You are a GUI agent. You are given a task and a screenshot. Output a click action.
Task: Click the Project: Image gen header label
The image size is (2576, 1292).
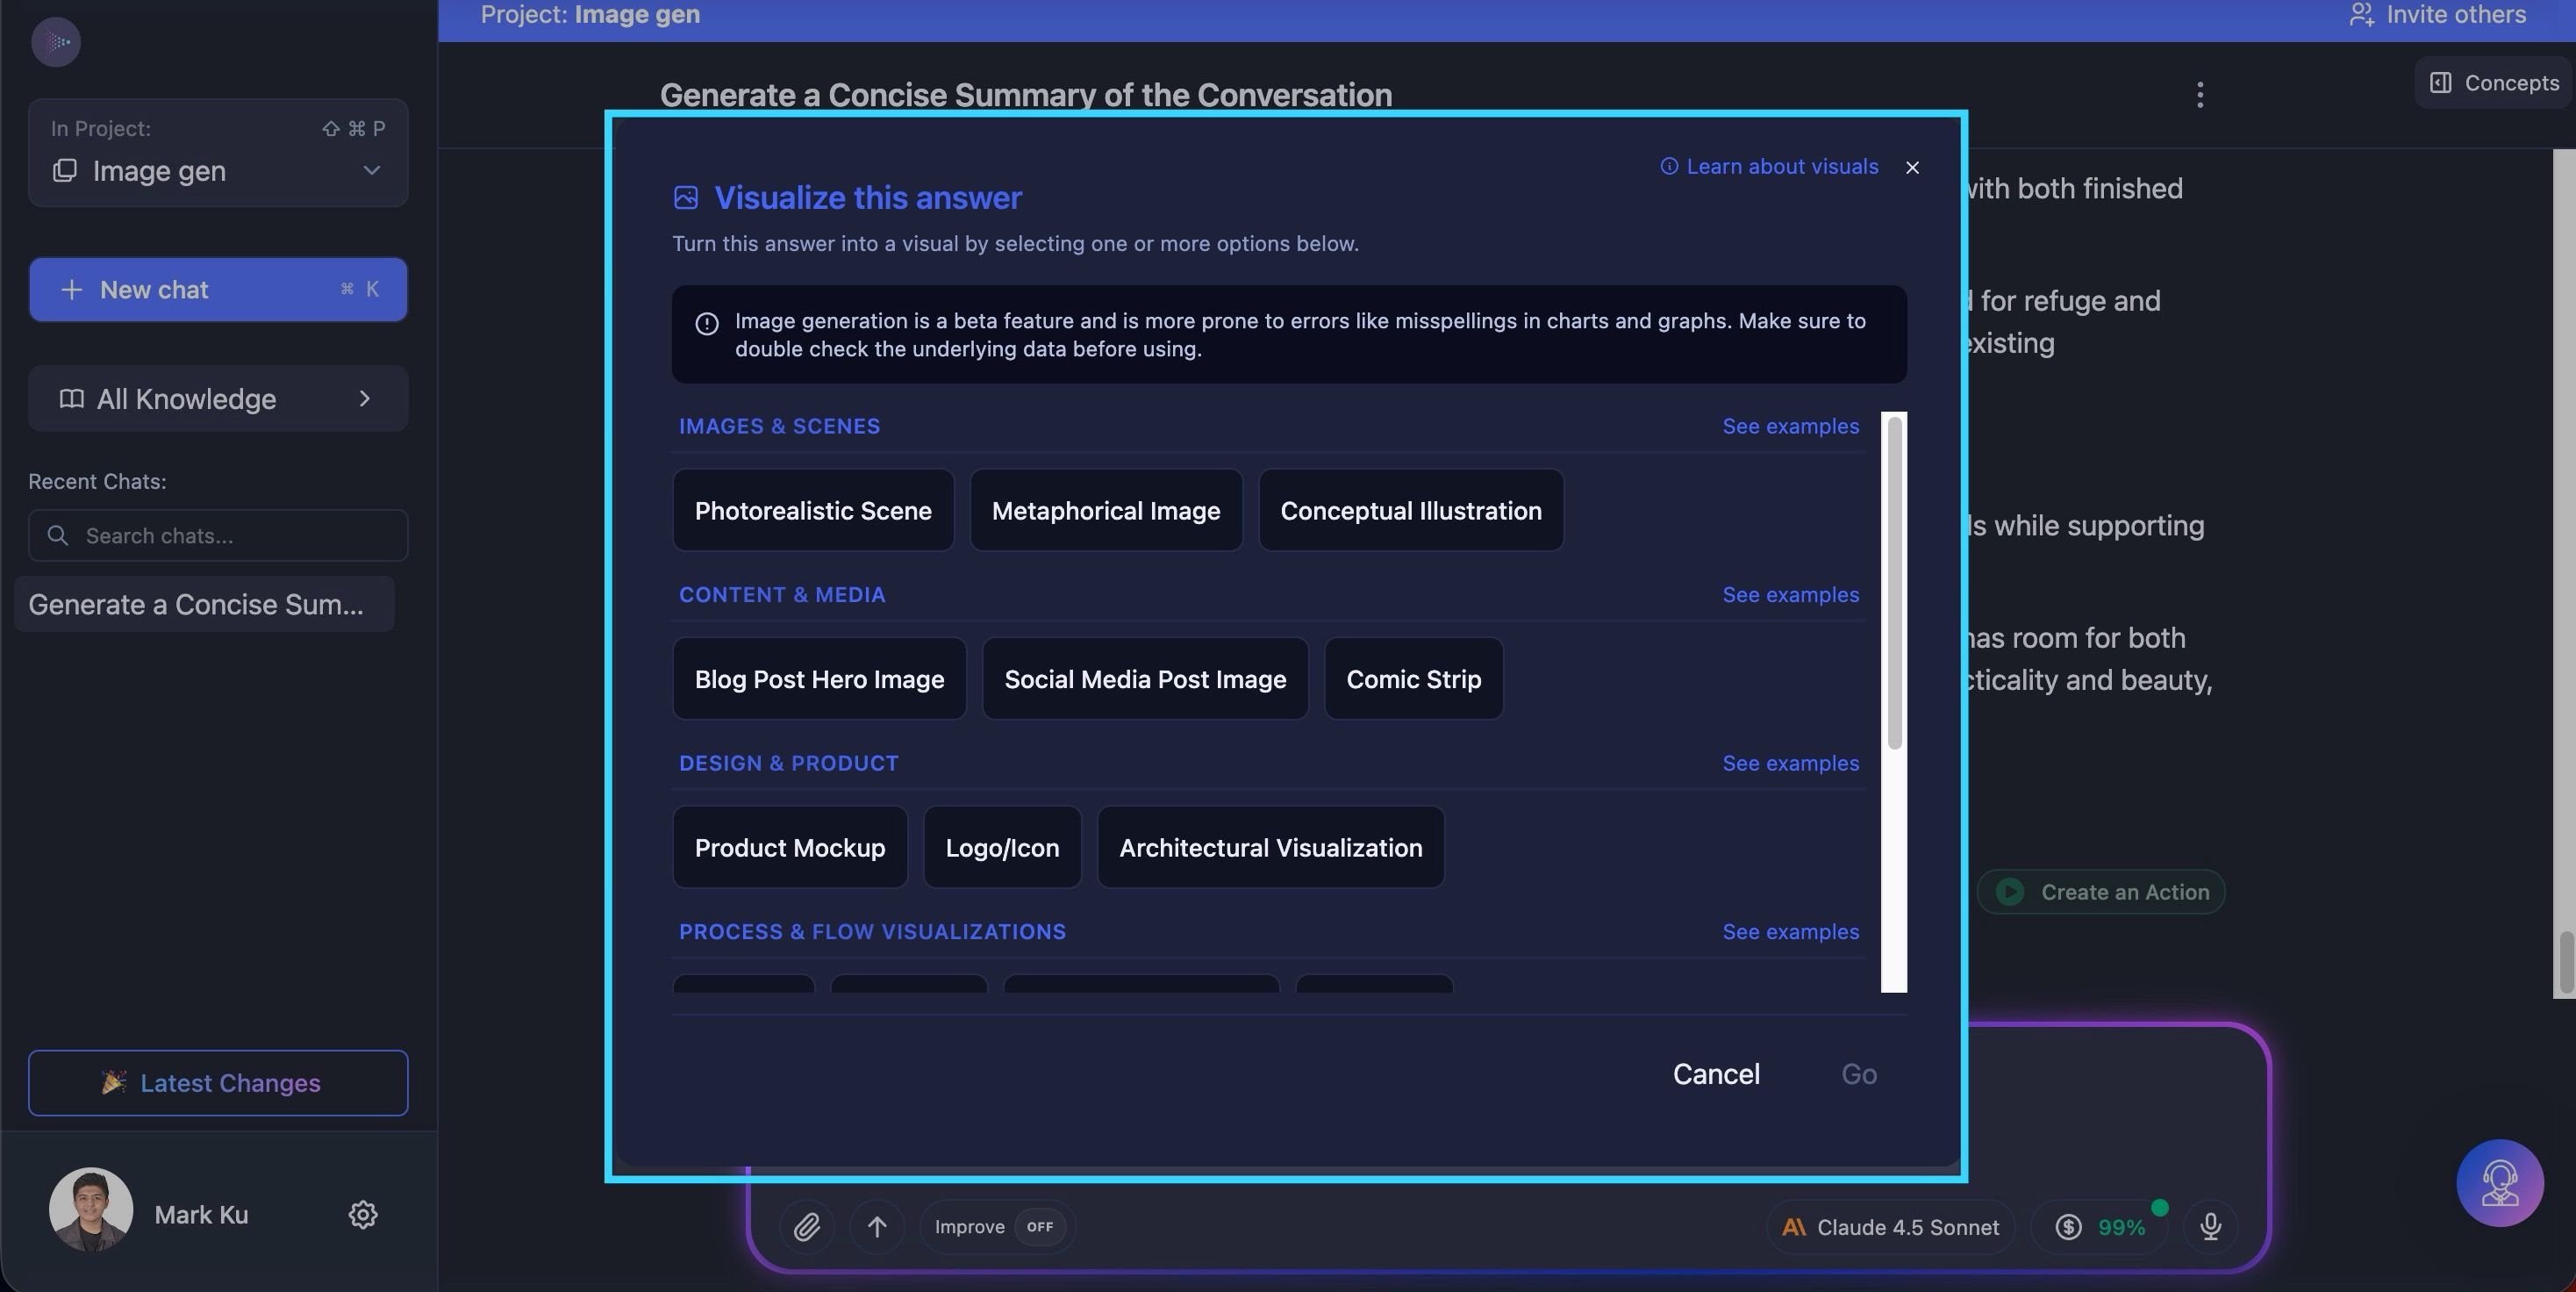[x=590, y=15]
